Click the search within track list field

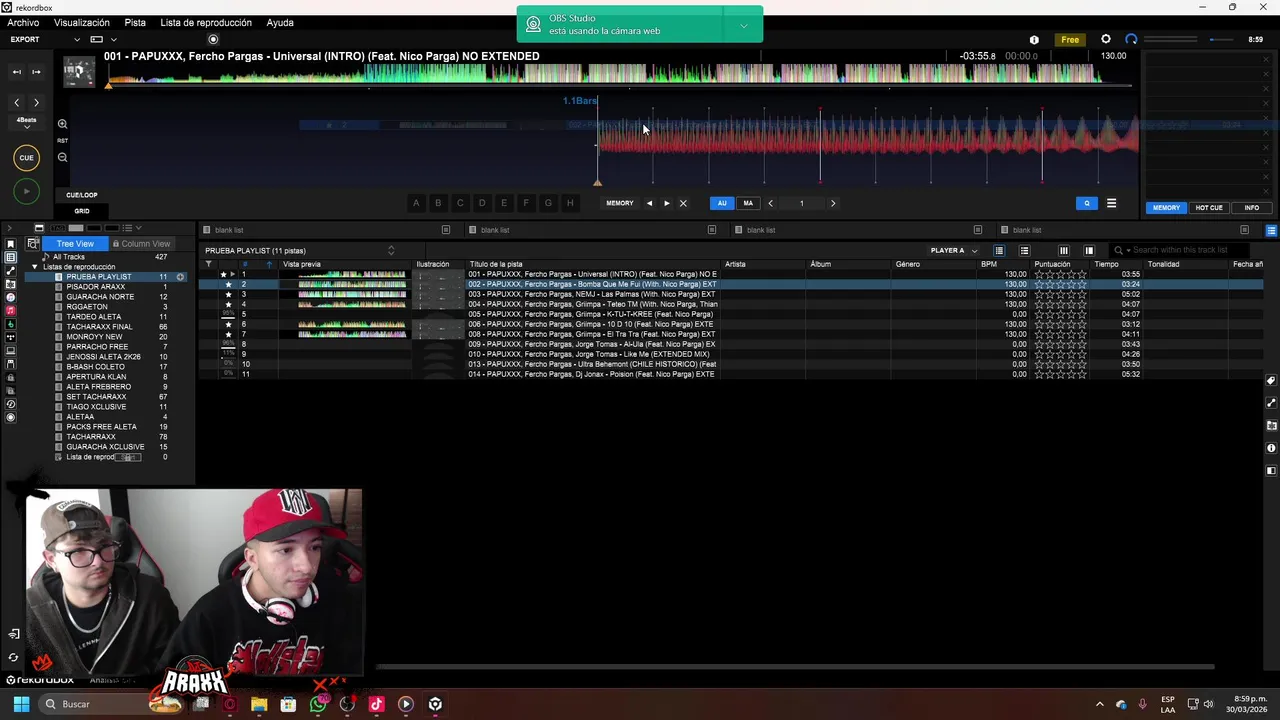[1180, 250]
